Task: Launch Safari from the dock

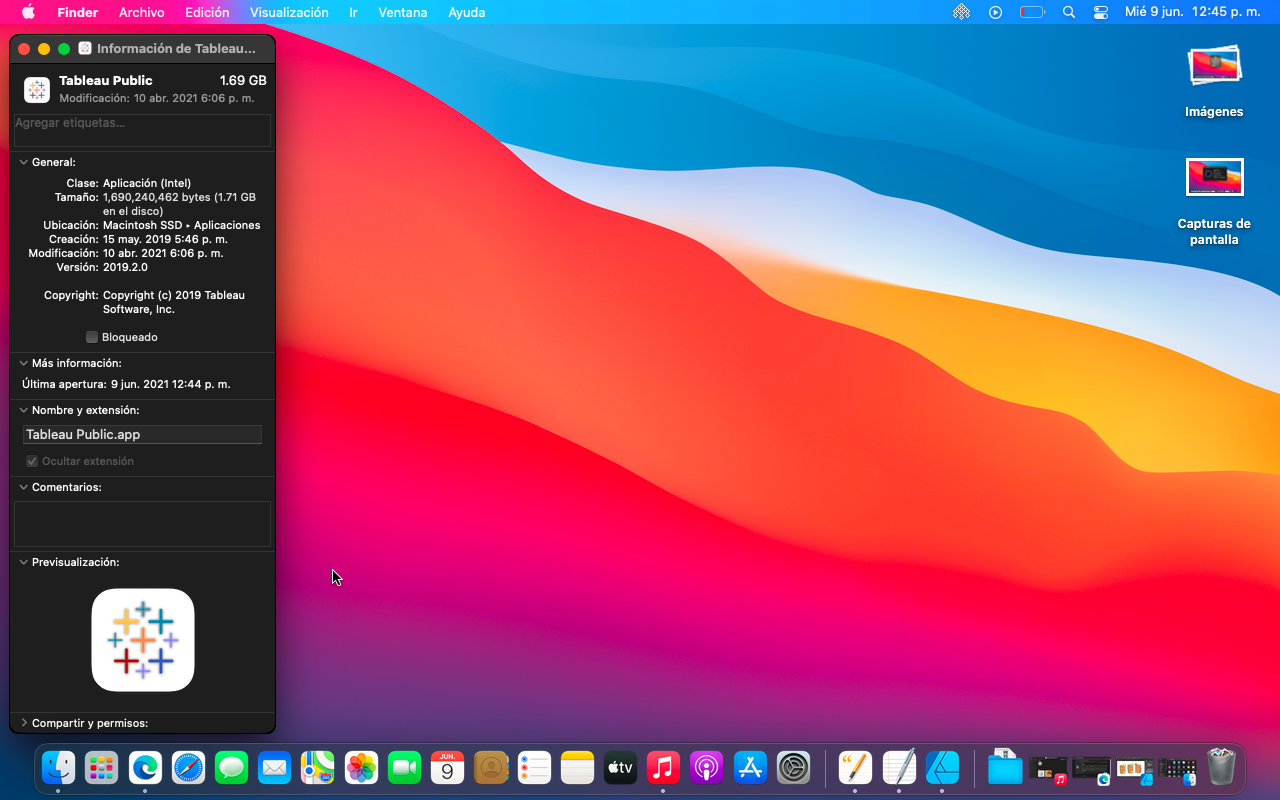Action: pos(188,767)
